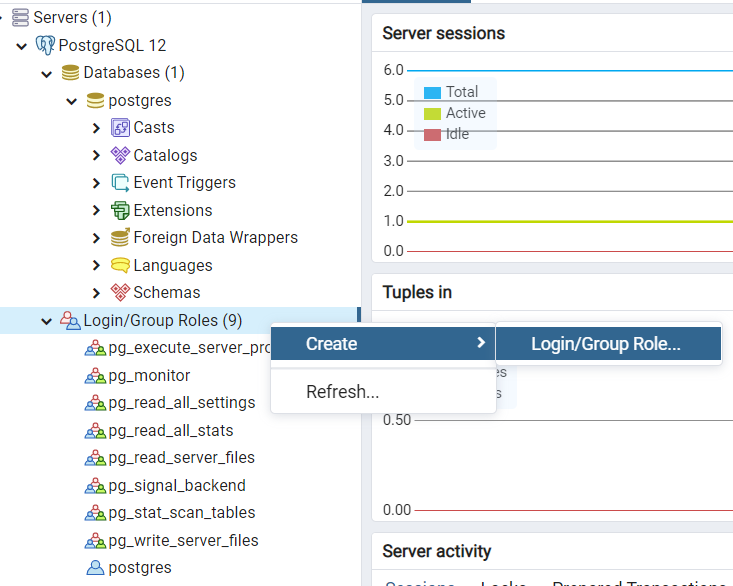Click the Extensions puzzle icon
This screenshot has width=733, height=586.
pos(120,210)
